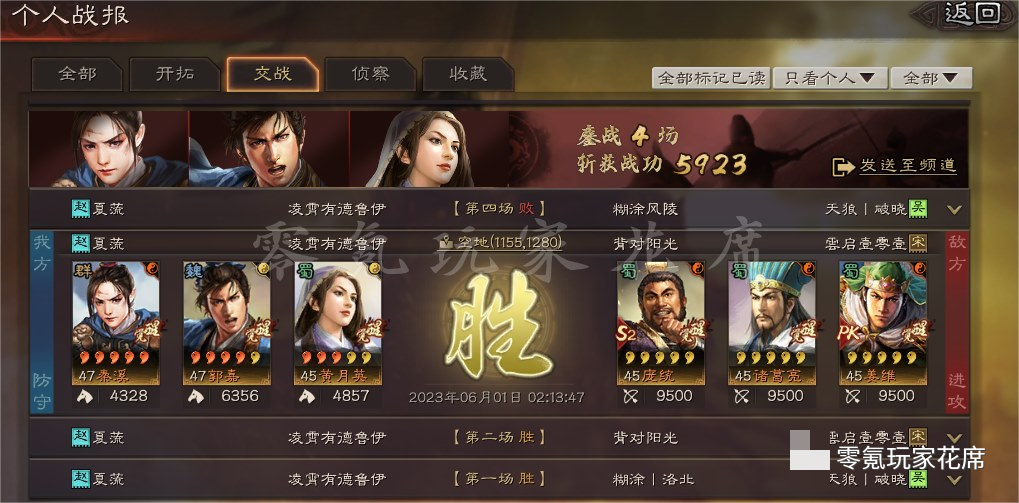
Task: Expand the 第四场 败 battle row
Action: point(954,210)
